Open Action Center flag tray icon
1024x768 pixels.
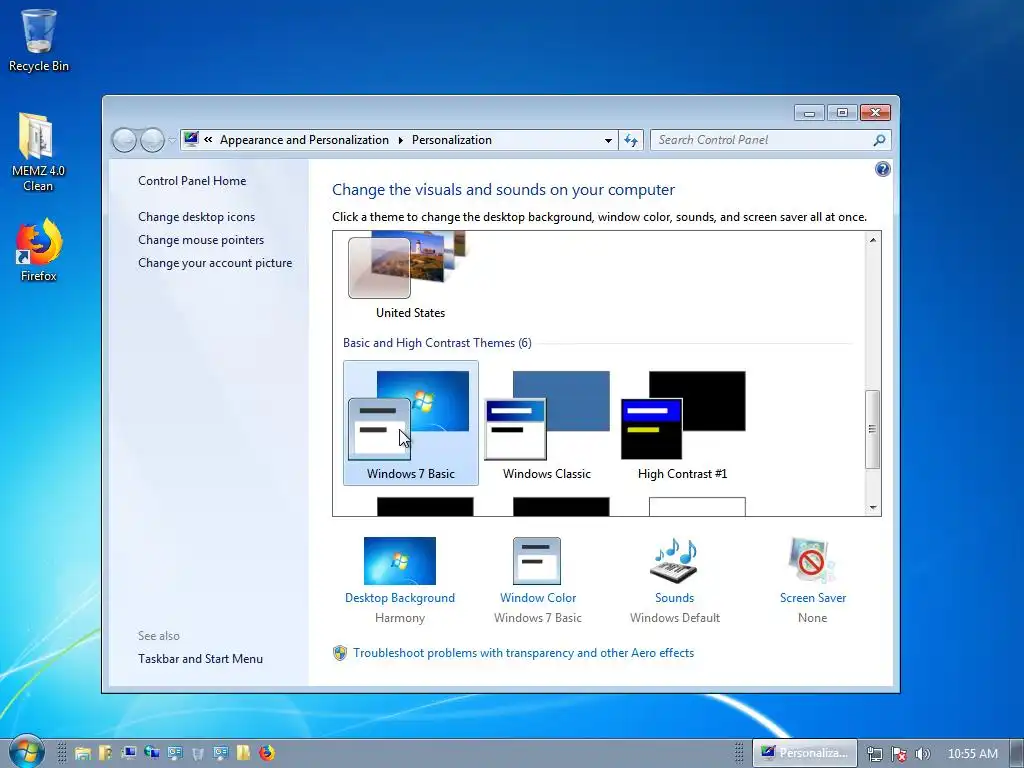tap(899, 754)
